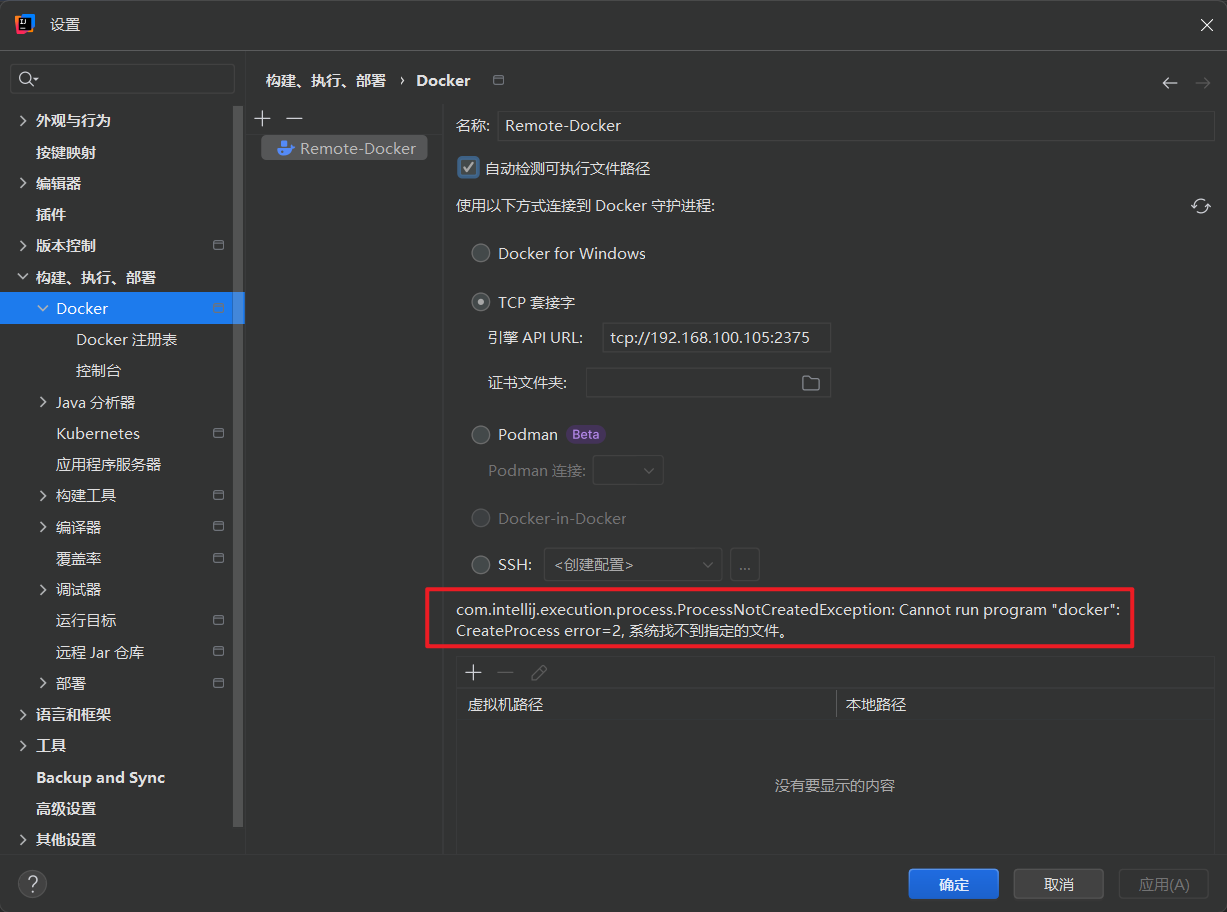Select Docker-in-Docker radio option

click(481, 518)
